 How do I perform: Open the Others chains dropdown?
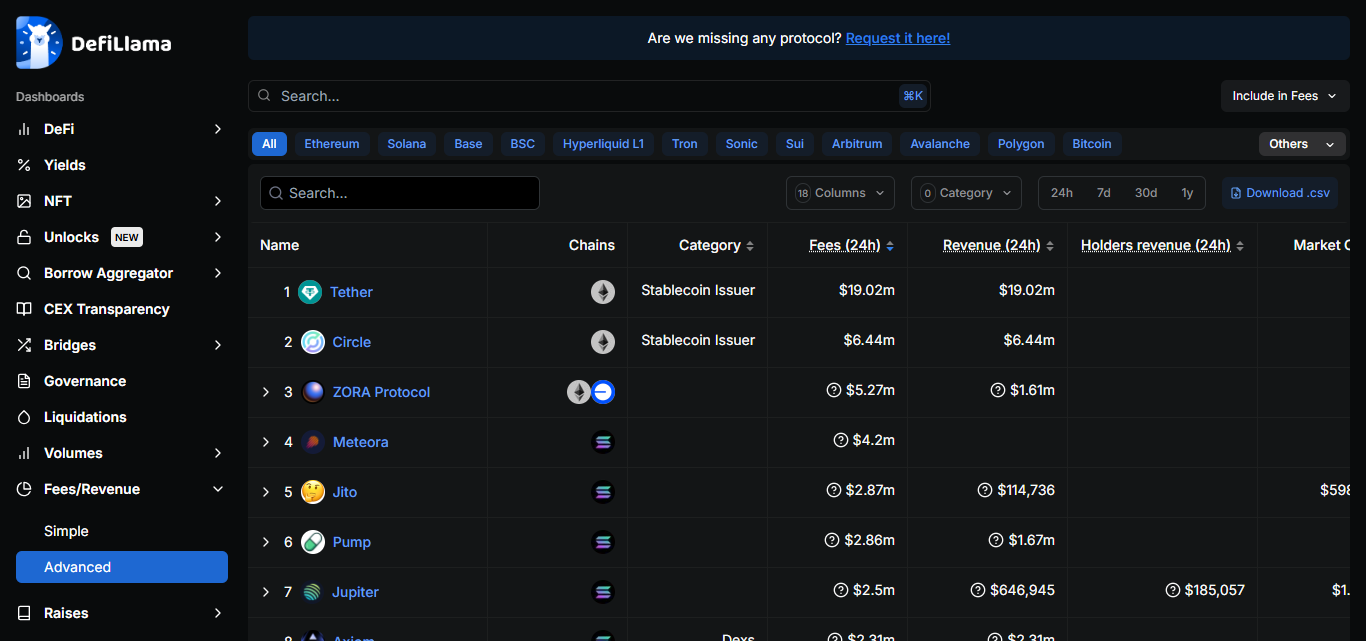point(1302,144)
